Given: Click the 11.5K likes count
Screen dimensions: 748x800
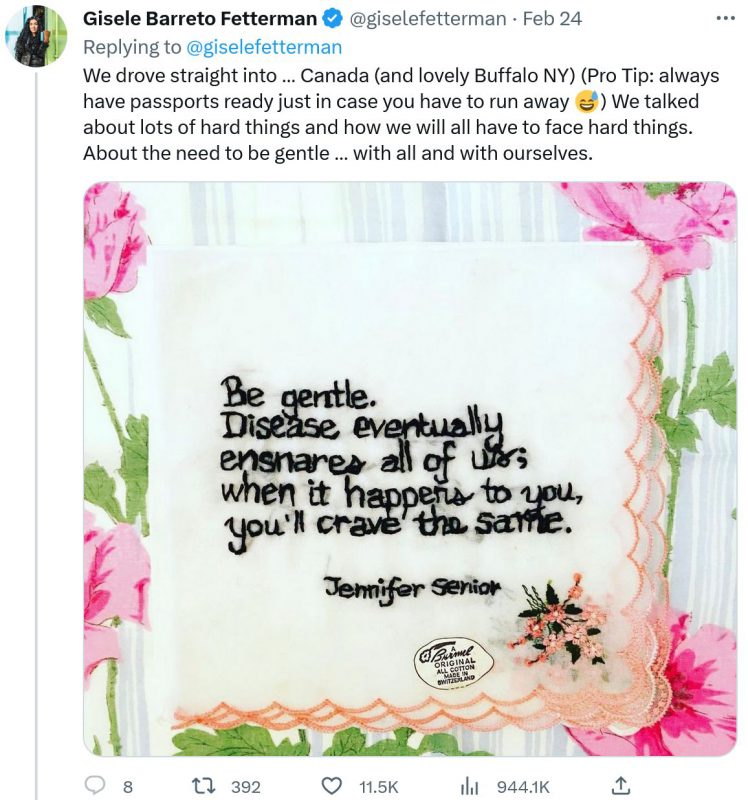Looking at the screenshot, I should (379, 787).
